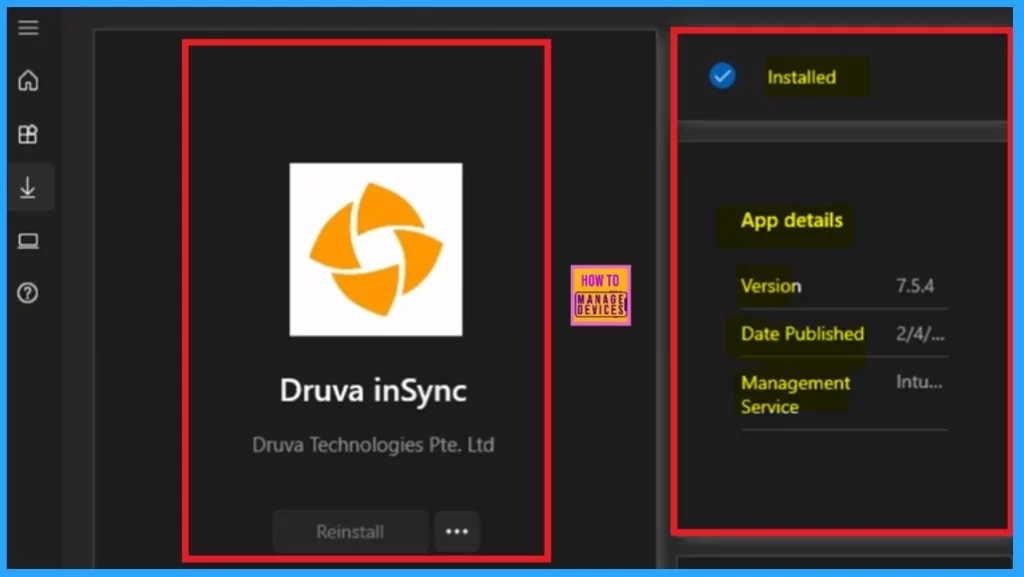Click the Druva inSync app title

374,390
